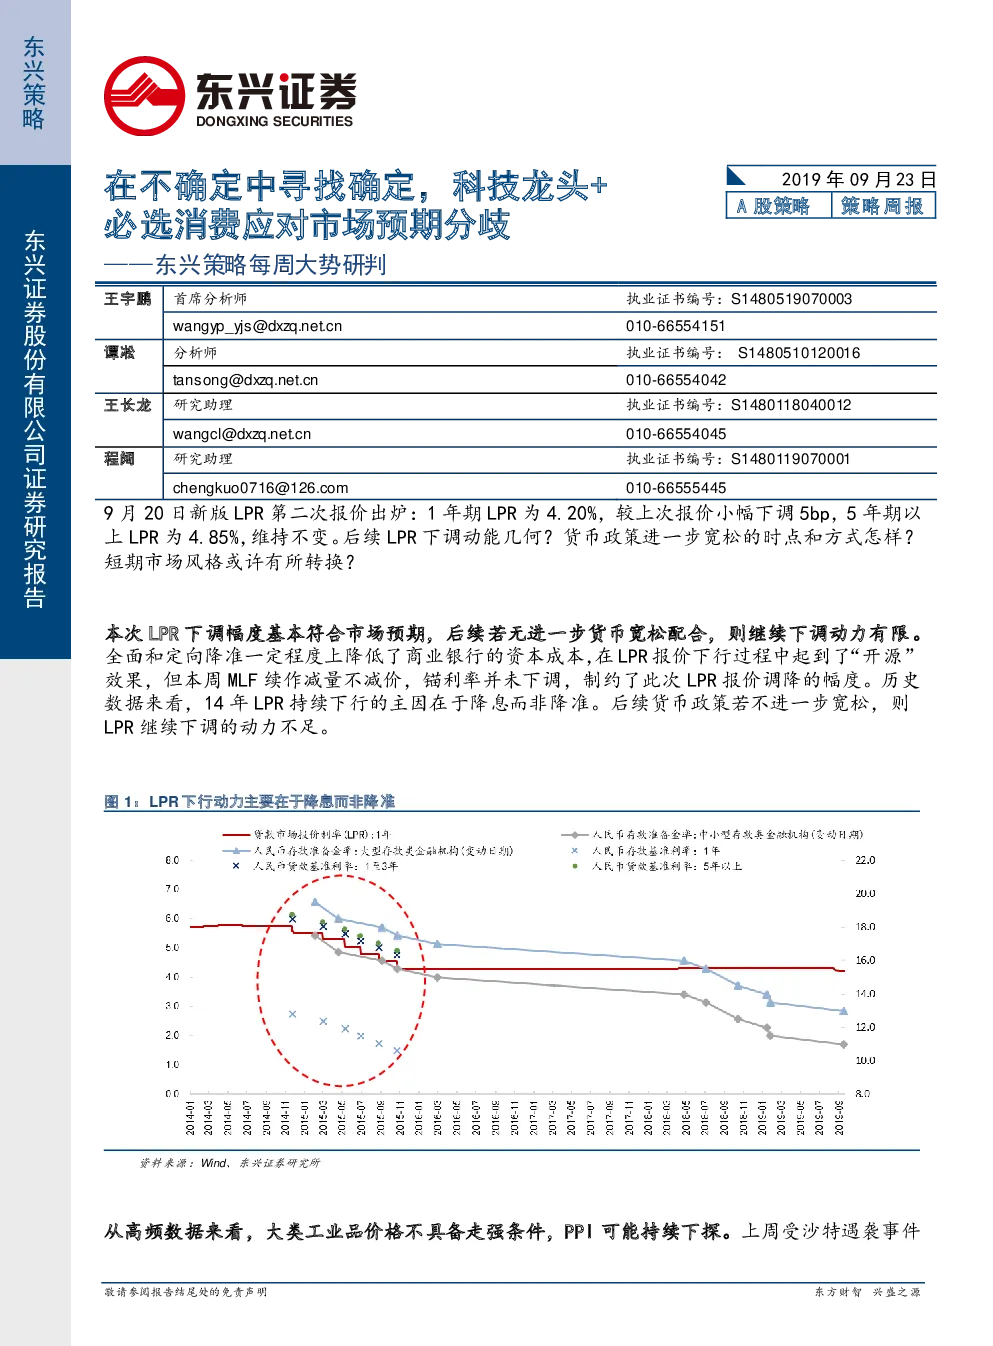Image resolution: width=993 pixels, height=1346 pixels.
Task: Click the job title '首席分析师'
Action: (210, 299)
